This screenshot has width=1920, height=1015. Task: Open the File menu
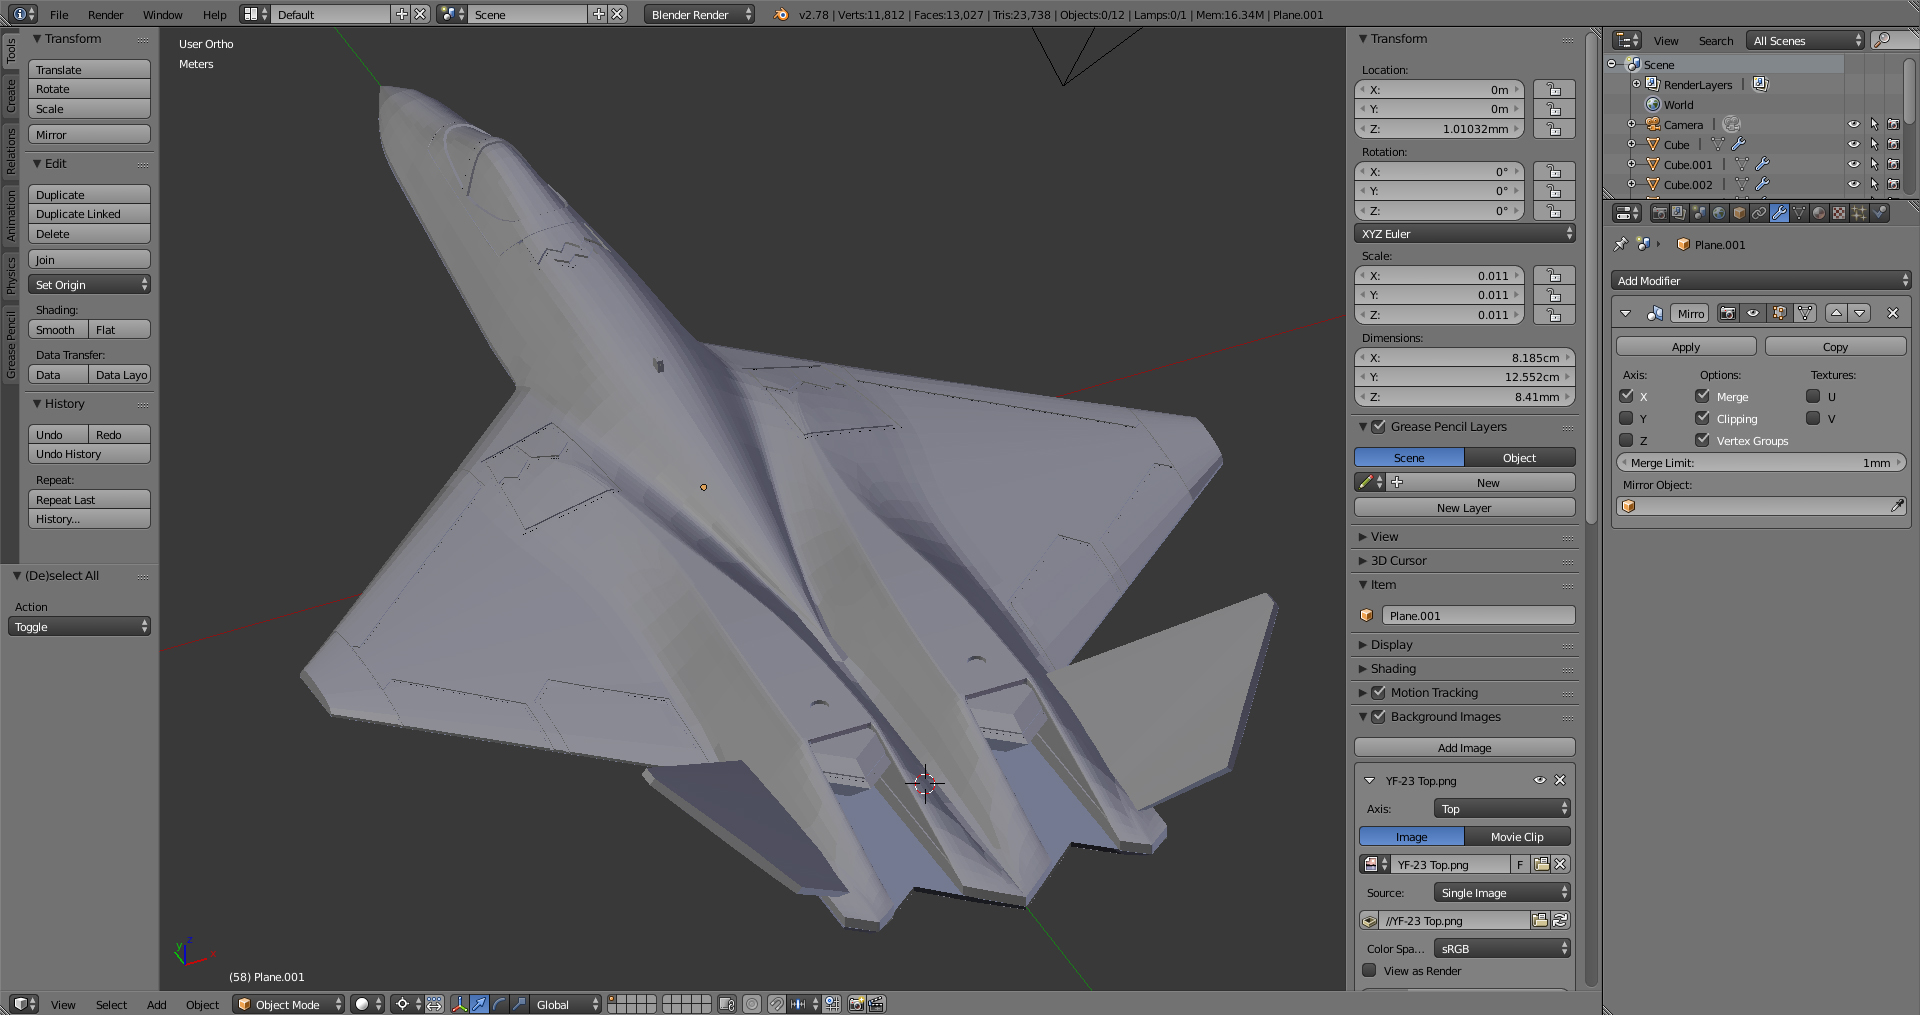[59, 14]
